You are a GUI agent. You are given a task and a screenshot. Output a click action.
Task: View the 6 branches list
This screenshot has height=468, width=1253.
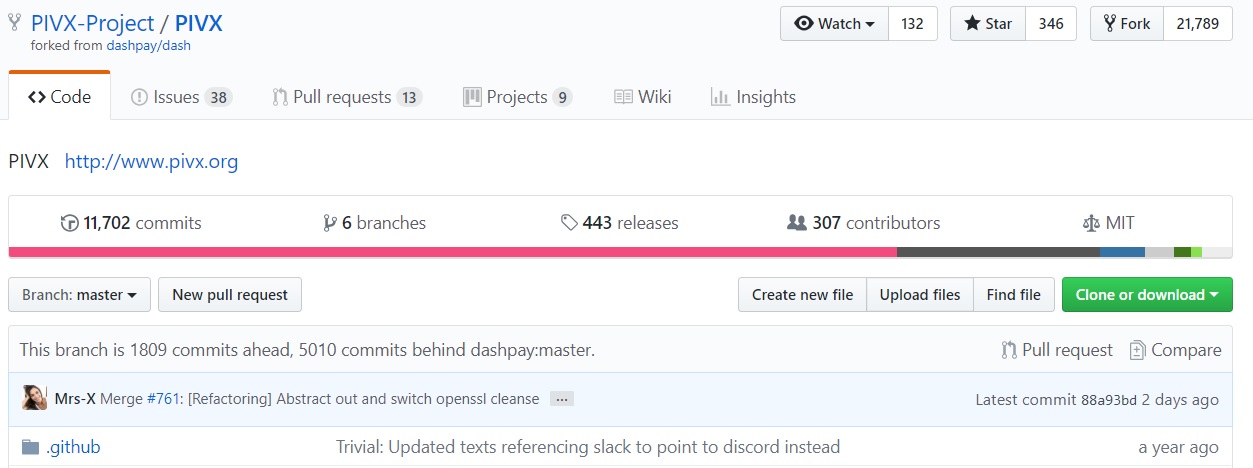[x=375, y=223]
